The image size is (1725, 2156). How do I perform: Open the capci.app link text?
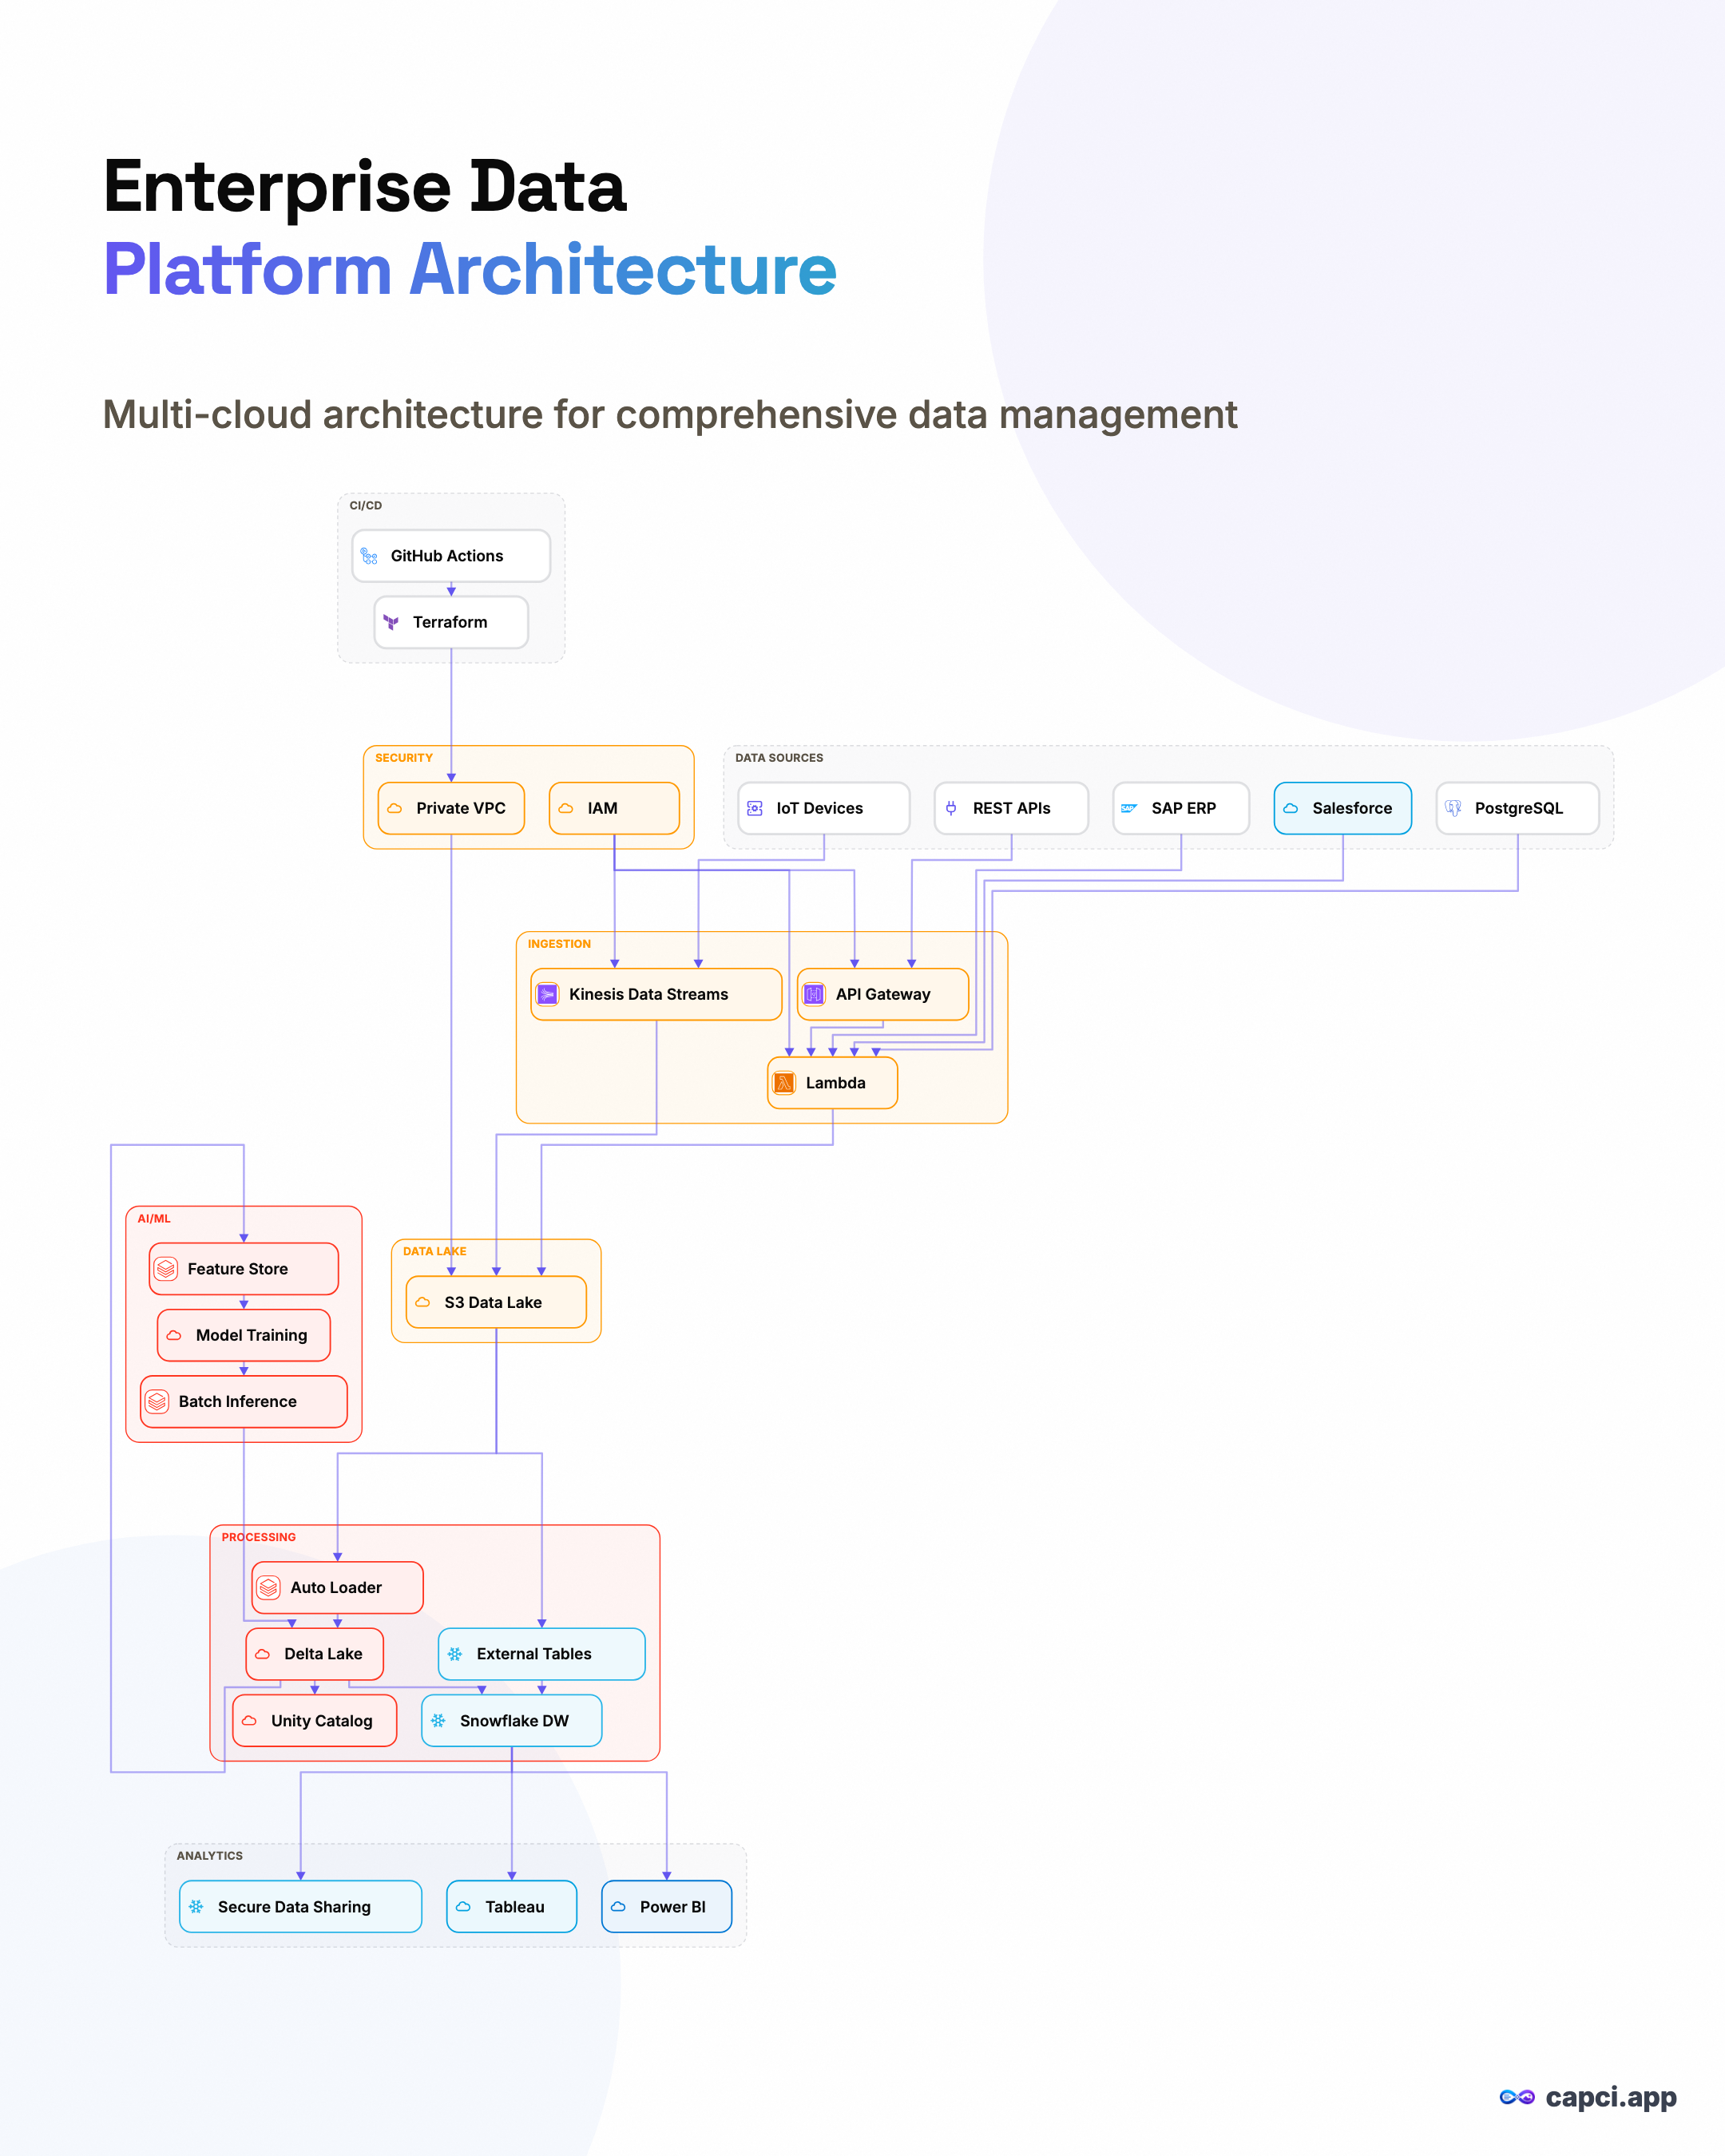click(1611, 2098)
